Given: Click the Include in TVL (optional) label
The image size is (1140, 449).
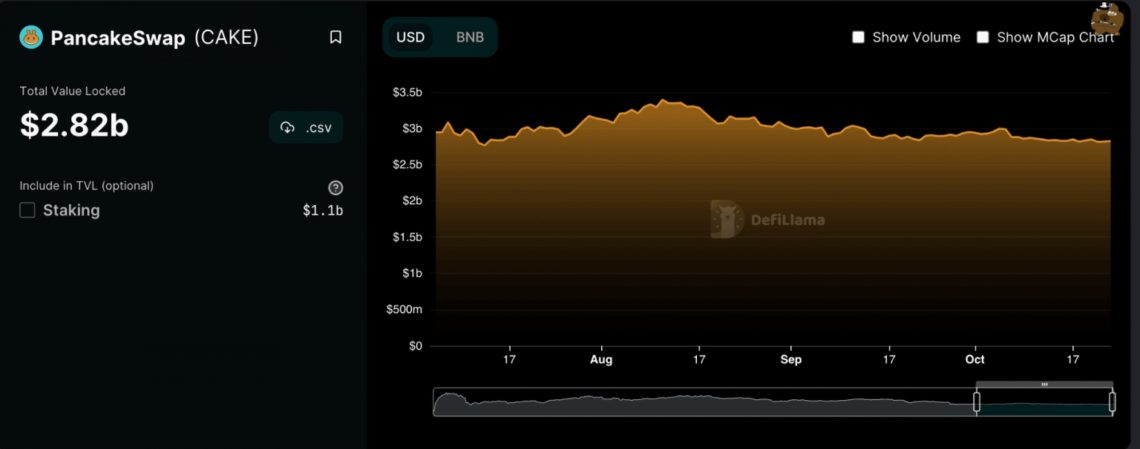Looking at the screenshot, I should (x=87, y=186).
